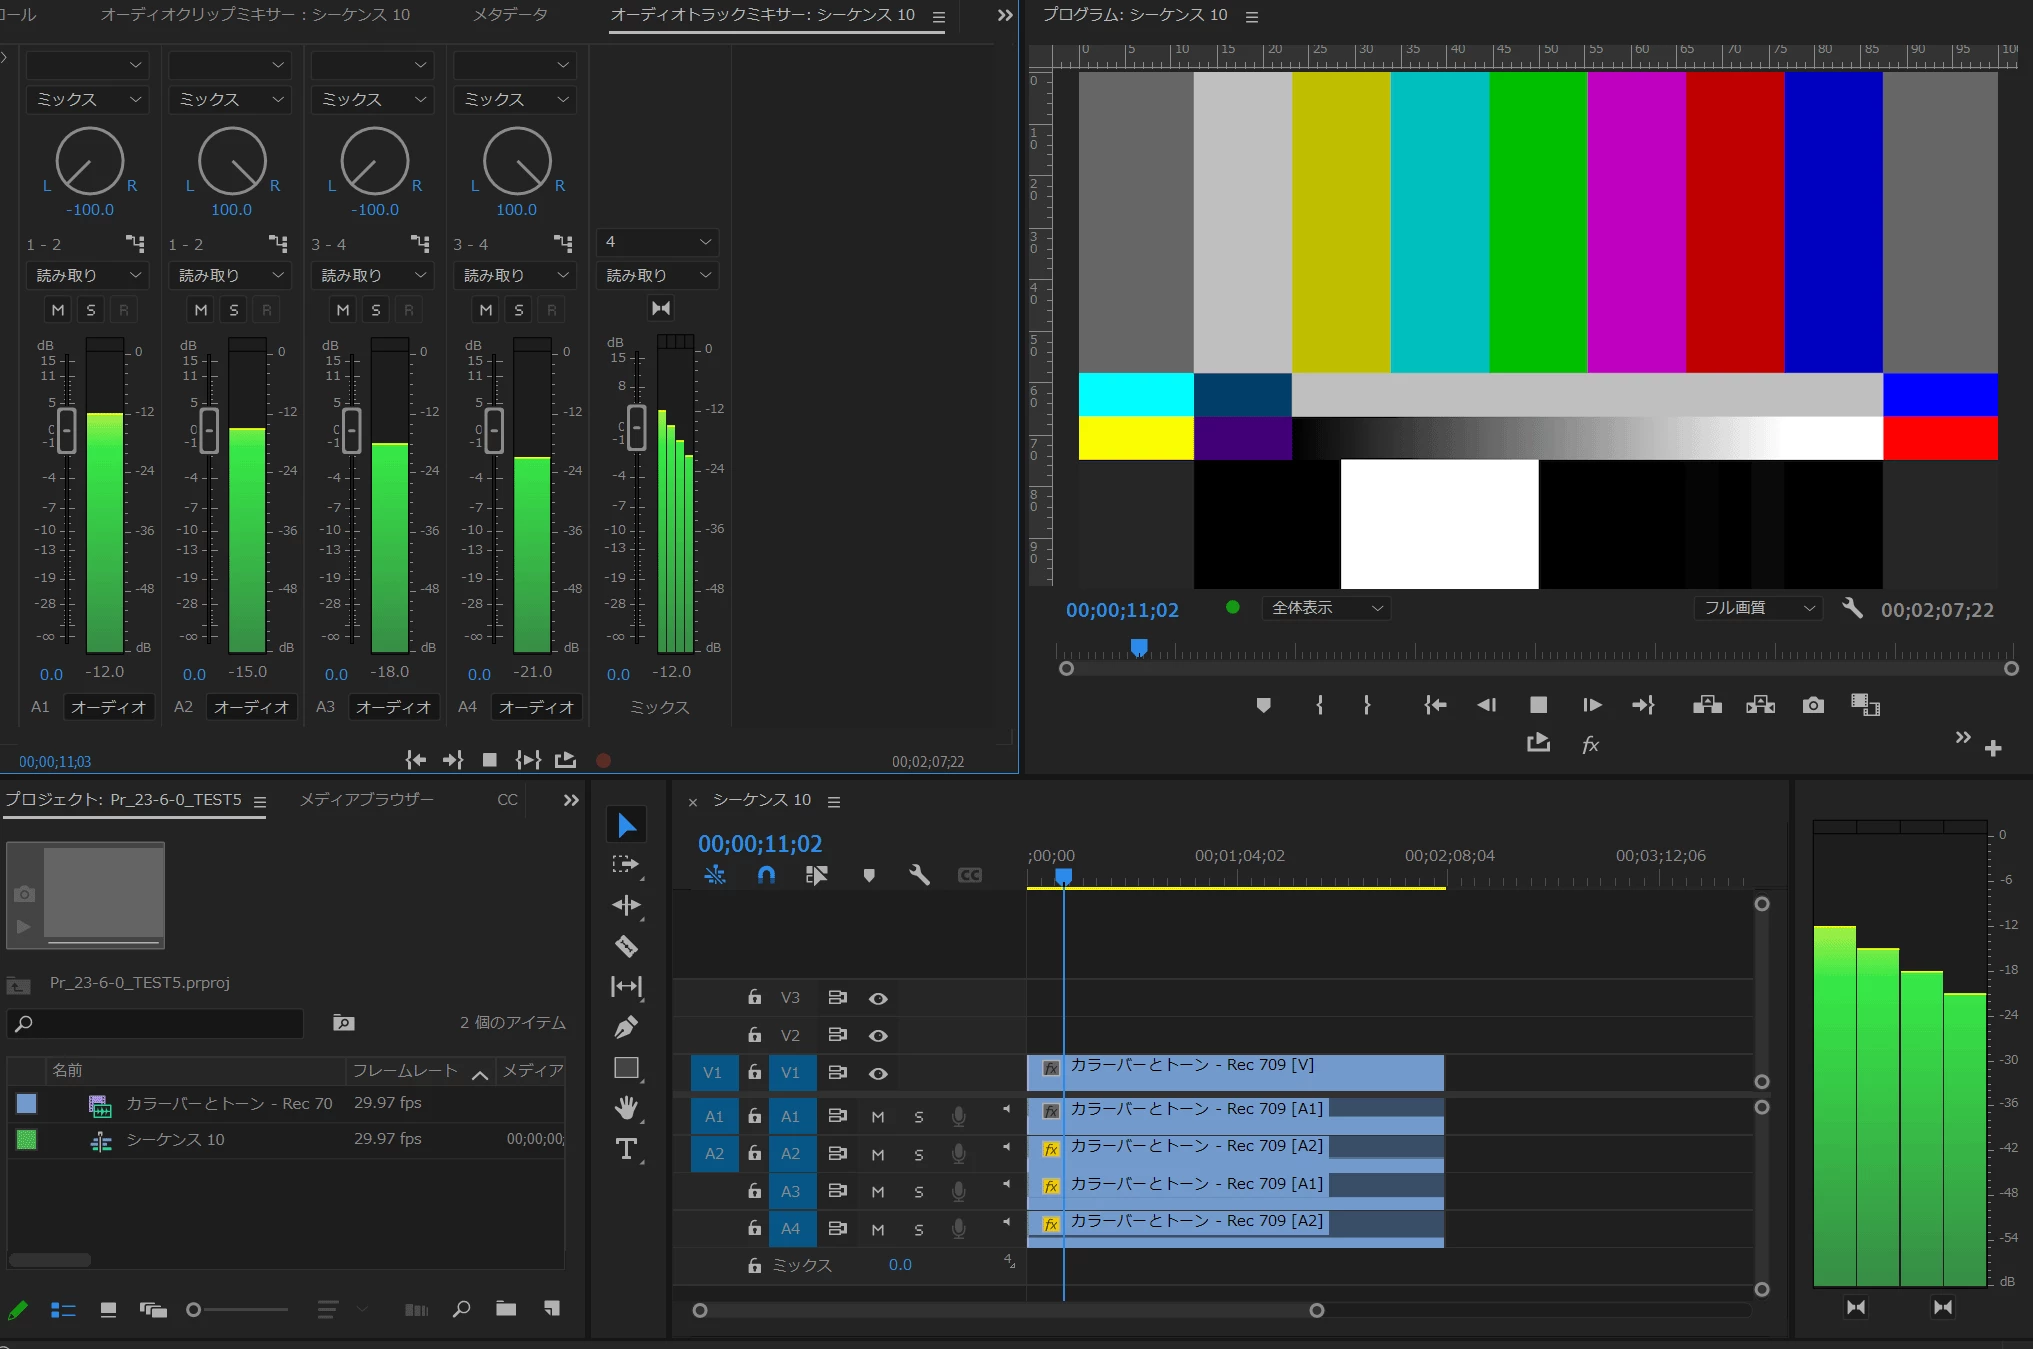Select the Razor tool in toolbar
This screenshot has height=1349, width=2033.
click(x=626, y=946)
